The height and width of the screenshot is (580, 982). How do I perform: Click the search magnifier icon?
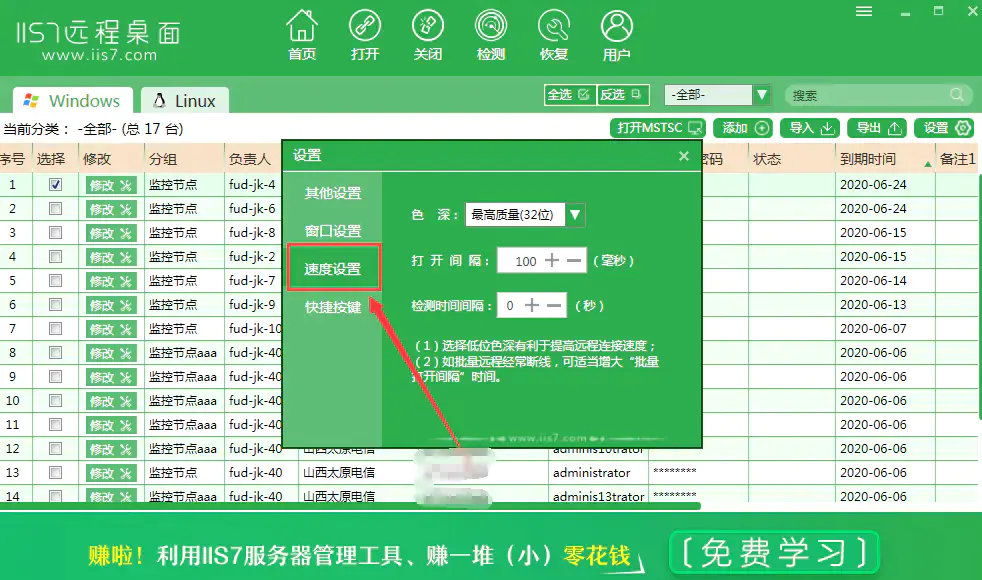[956, 95]
